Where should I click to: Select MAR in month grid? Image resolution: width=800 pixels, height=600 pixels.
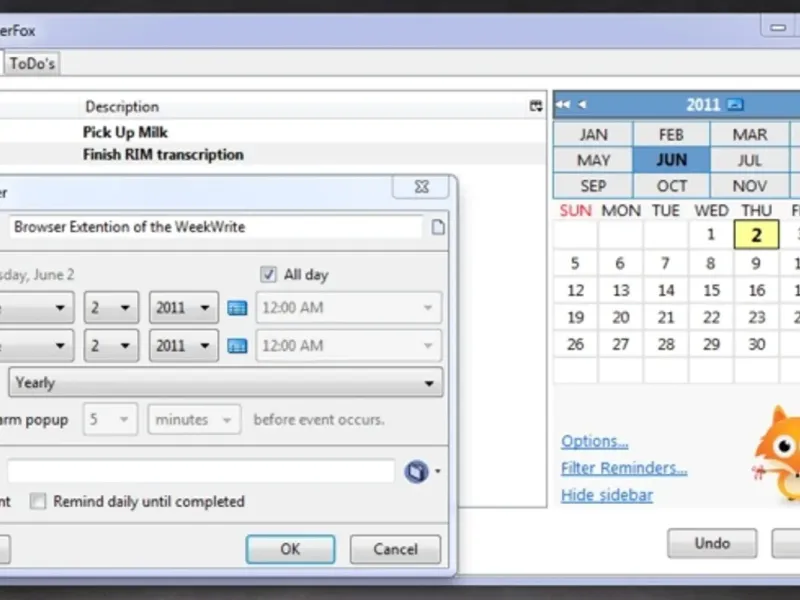pos(749,135)
